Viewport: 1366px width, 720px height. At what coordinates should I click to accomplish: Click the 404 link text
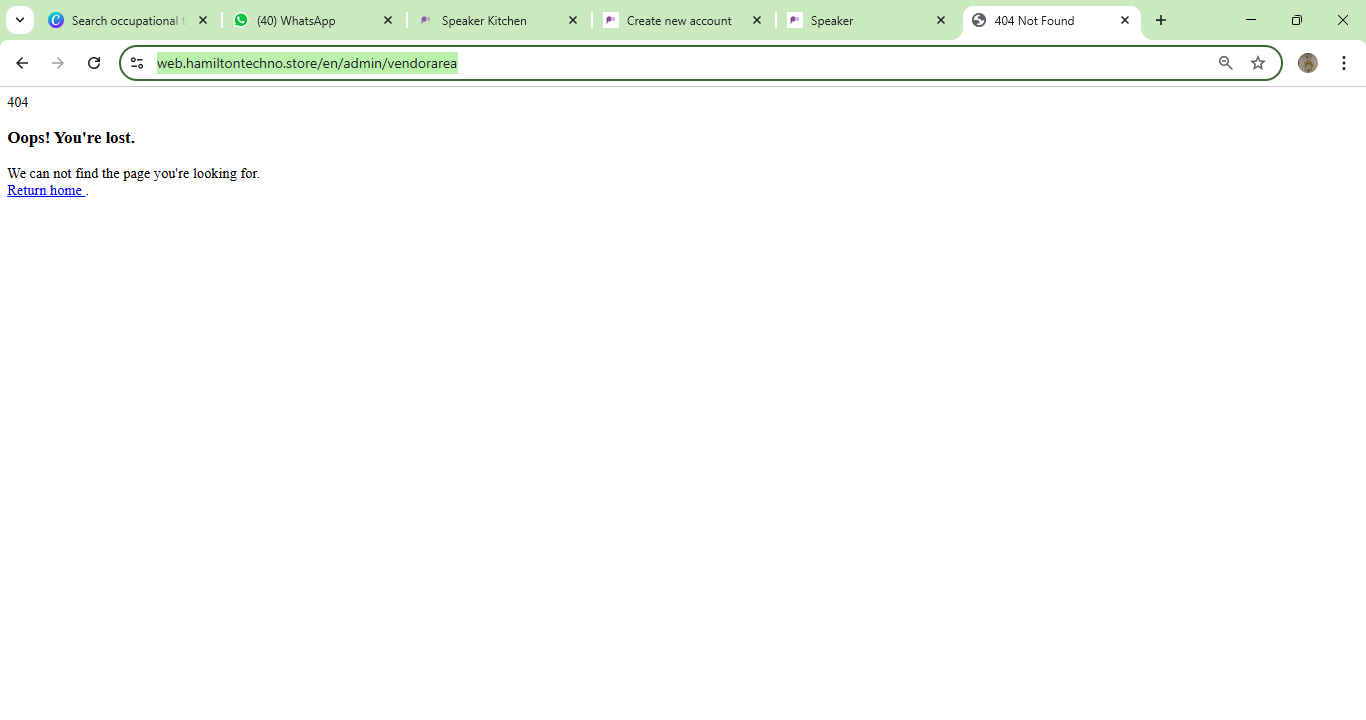18,102
